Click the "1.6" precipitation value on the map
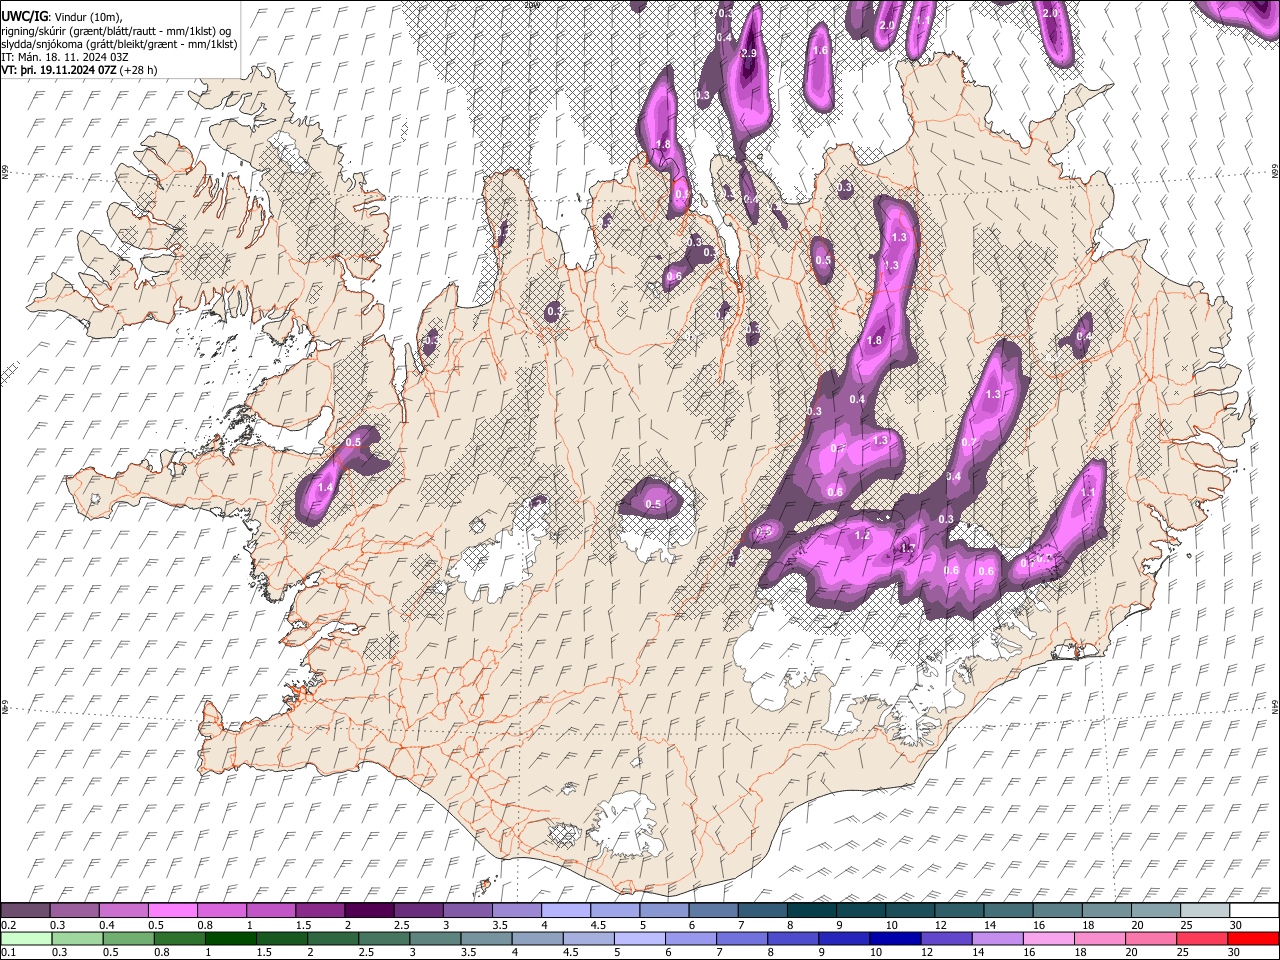 [x=821, y=50]
